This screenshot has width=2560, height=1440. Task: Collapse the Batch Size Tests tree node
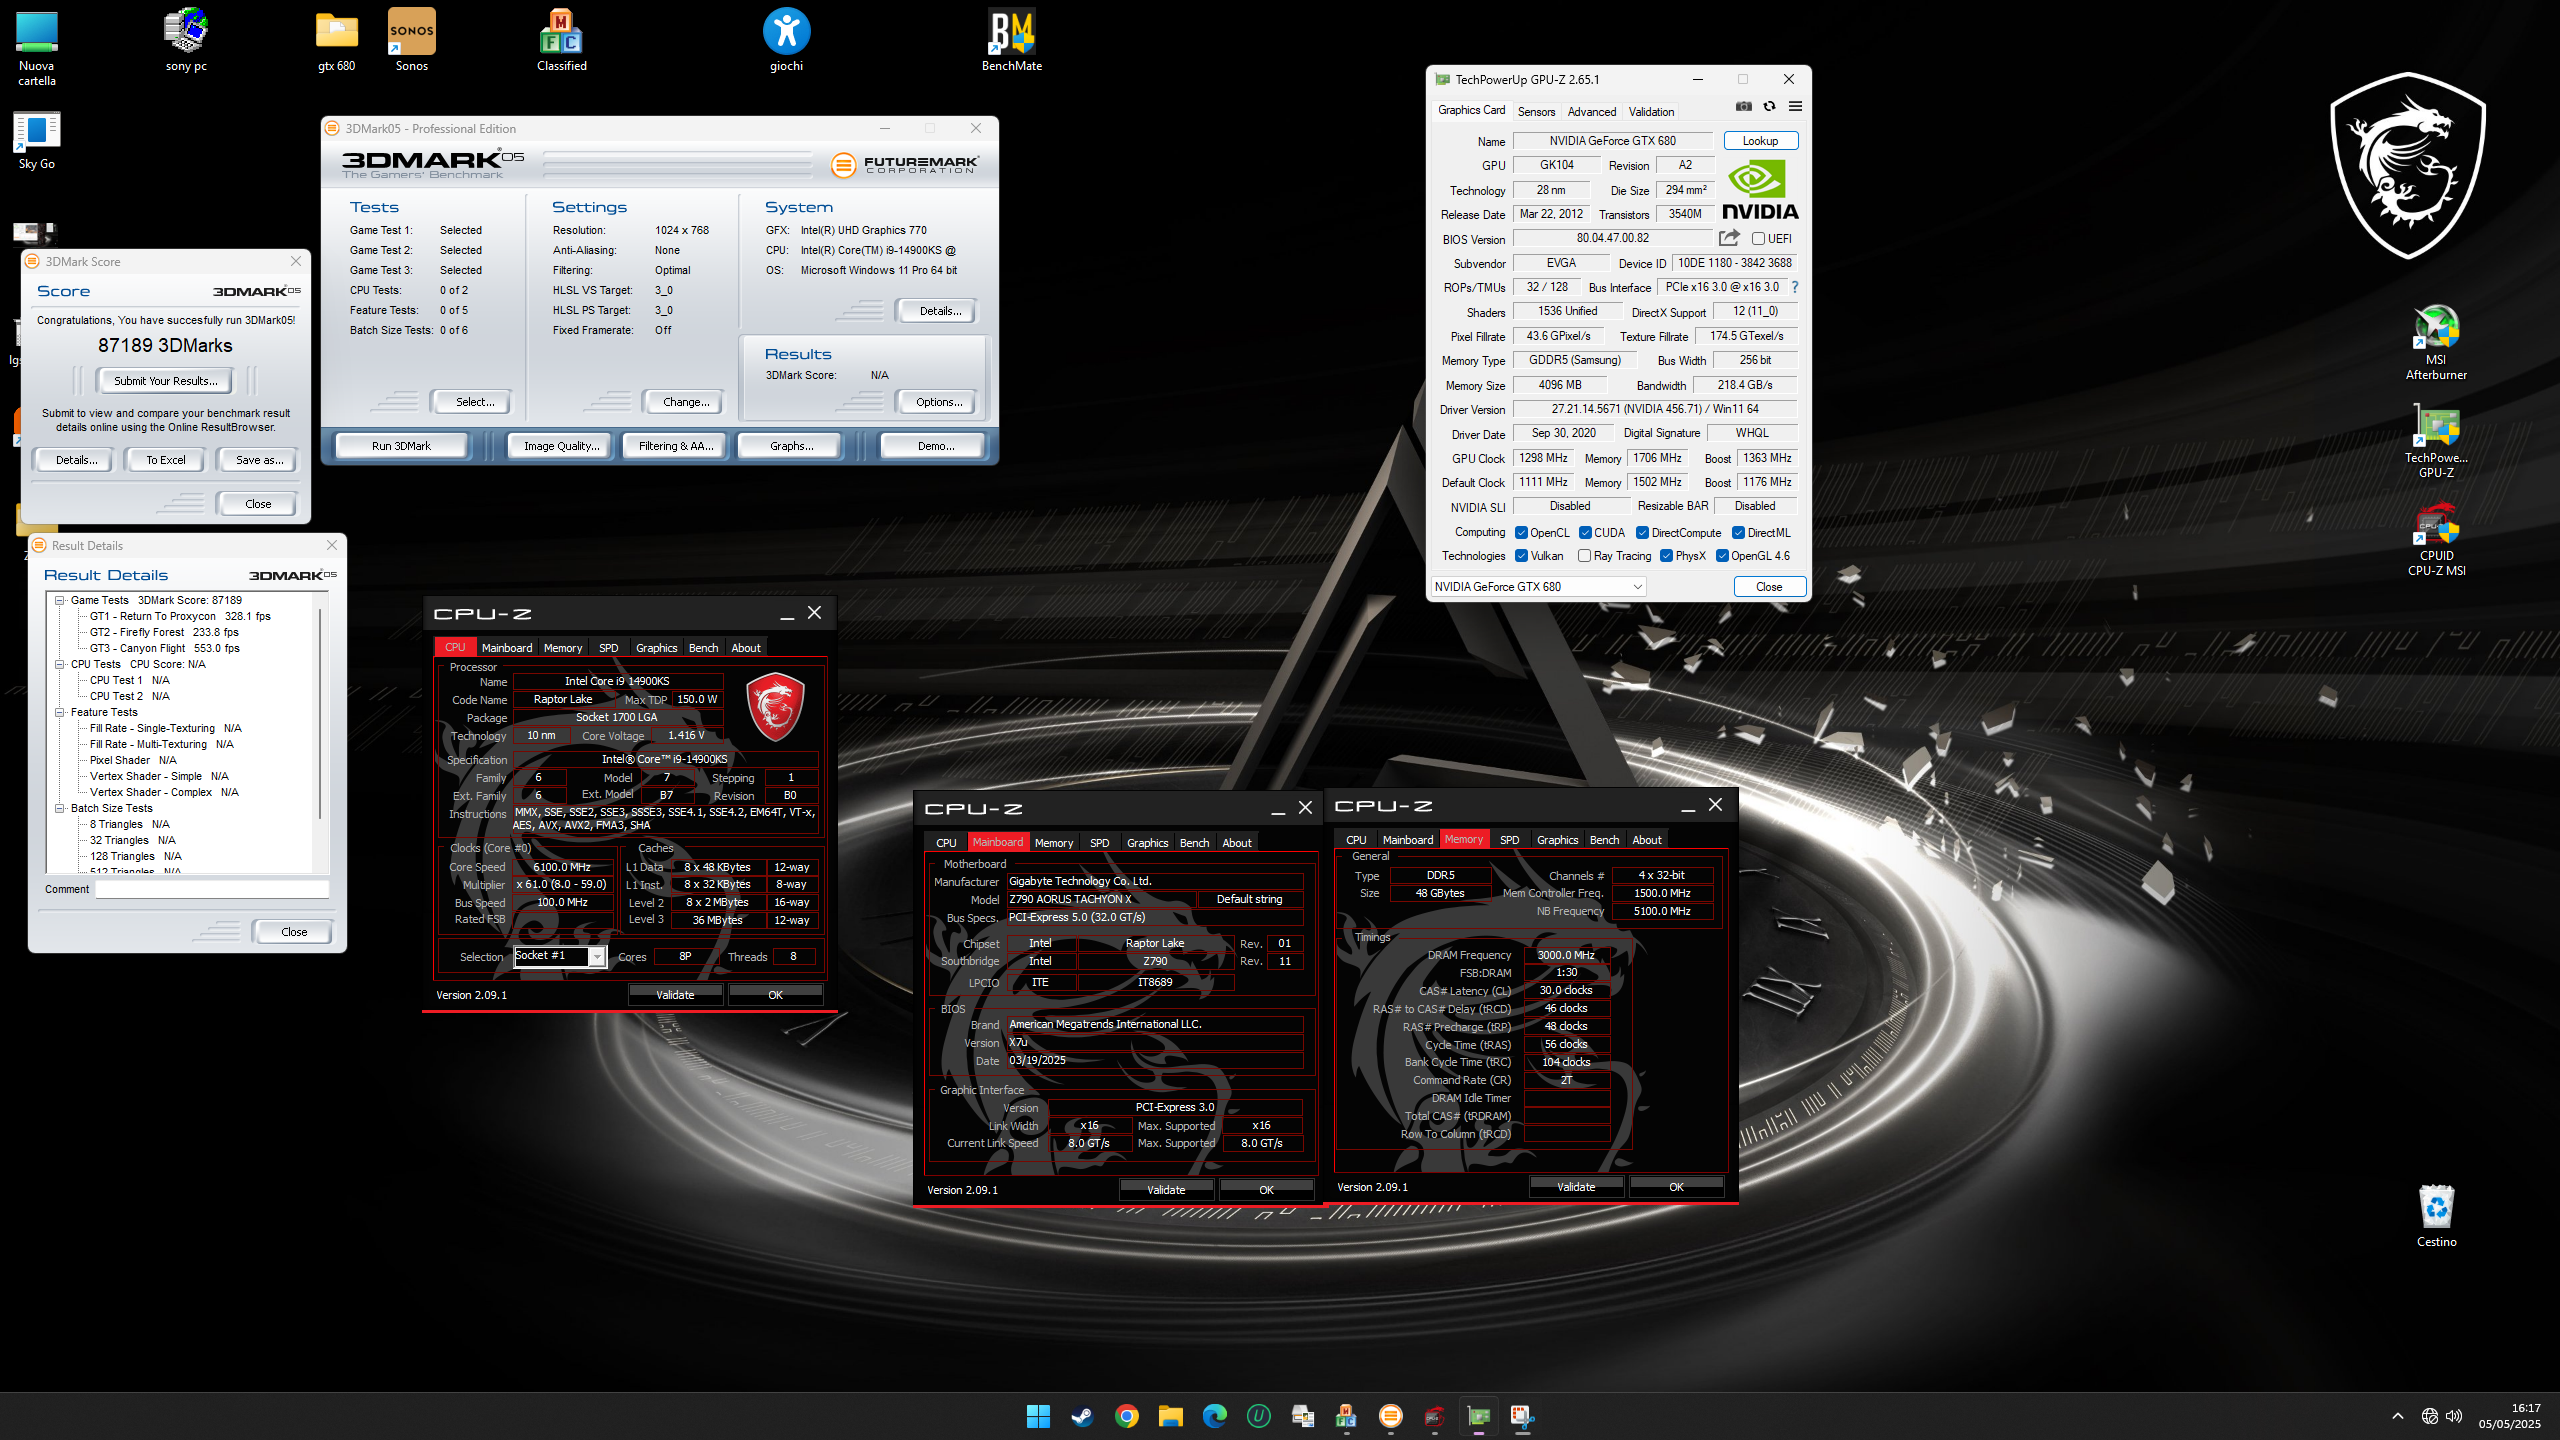click(59, 809)
